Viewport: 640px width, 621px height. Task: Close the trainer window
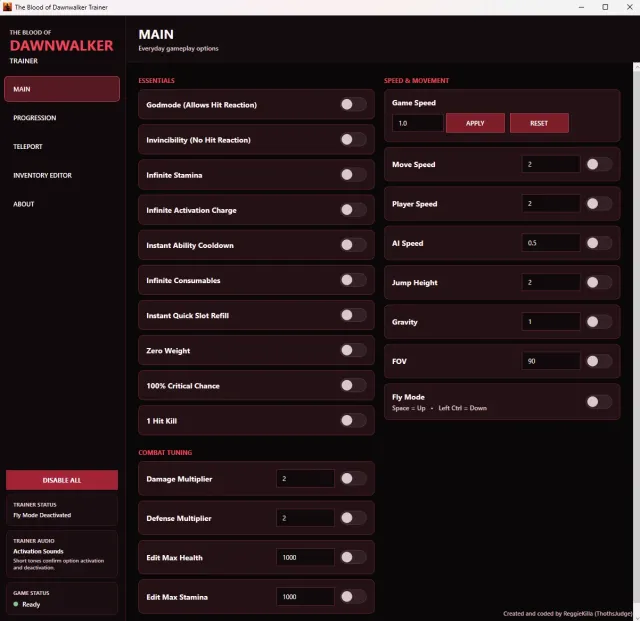click(x=629, y=7)
